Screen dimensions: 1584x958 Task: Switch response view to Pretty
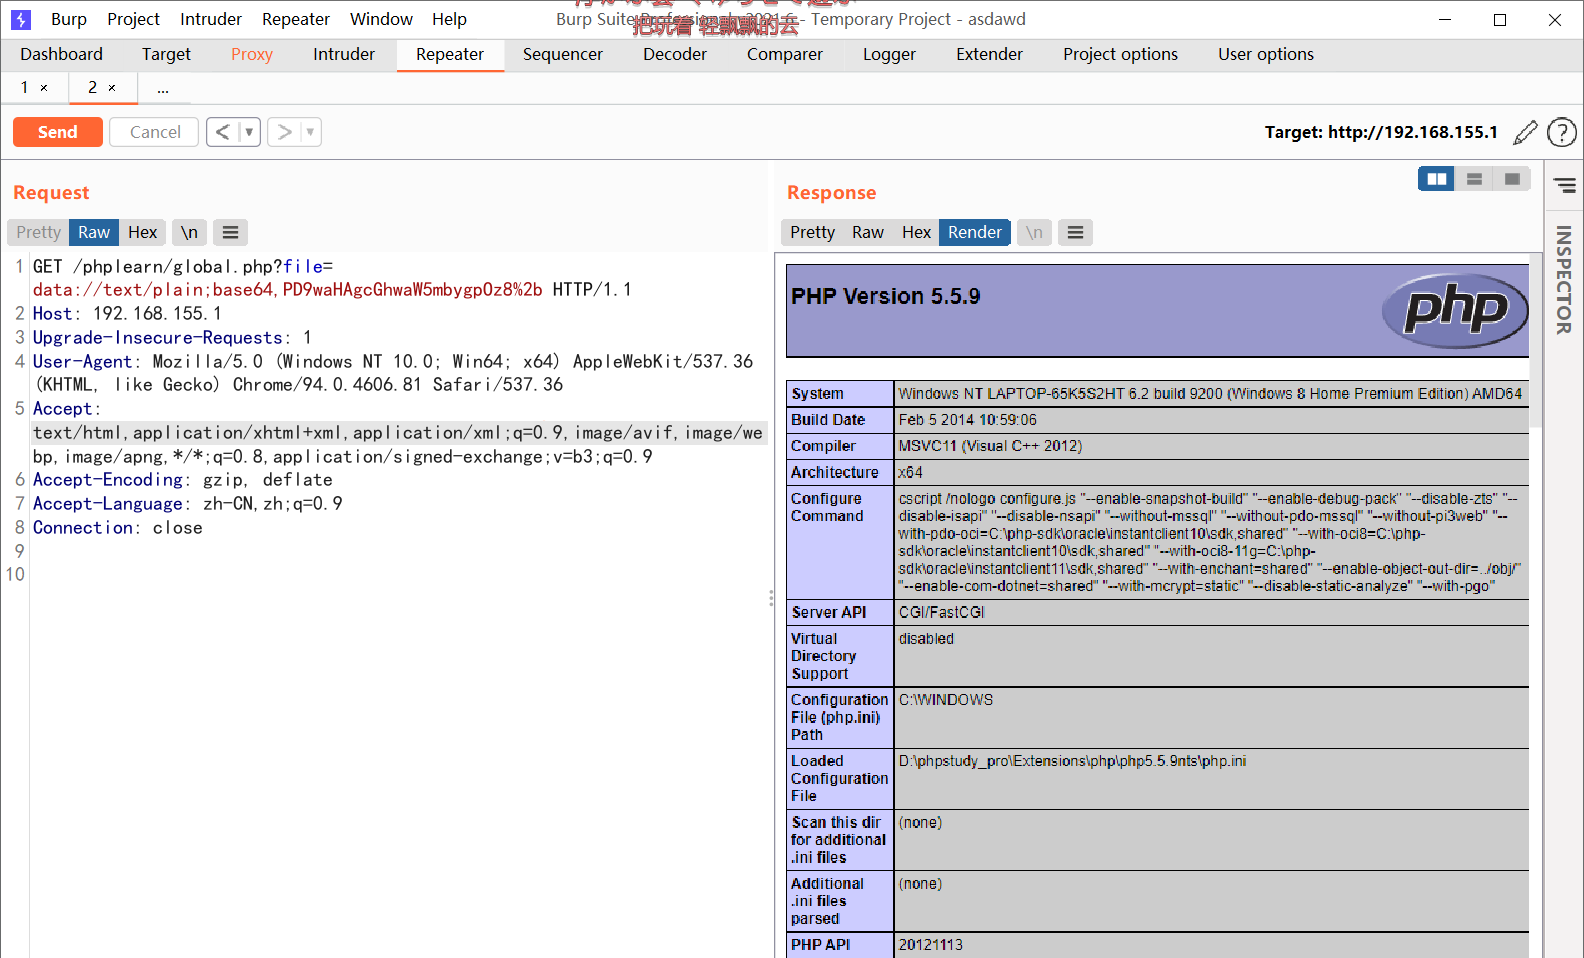click(x=812, y=232)
